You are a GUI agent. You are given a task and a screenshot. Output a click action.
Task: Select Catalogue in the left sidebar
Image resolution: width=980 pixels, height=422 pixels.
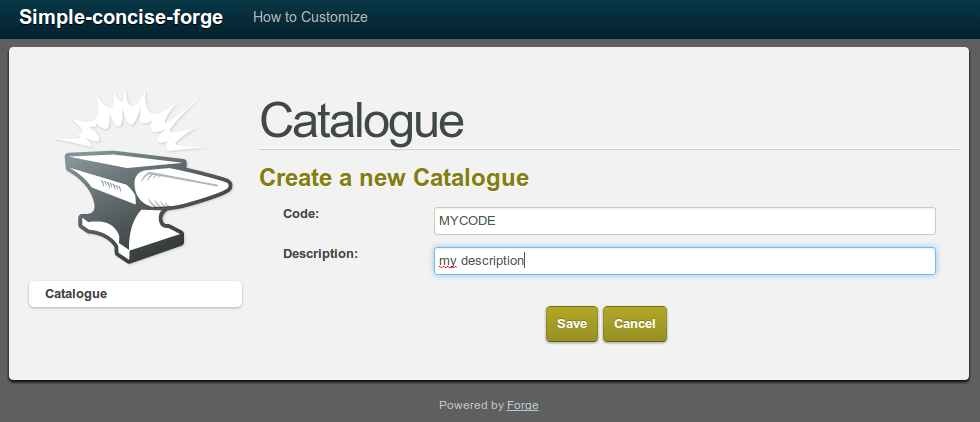(x=135, y=294)
